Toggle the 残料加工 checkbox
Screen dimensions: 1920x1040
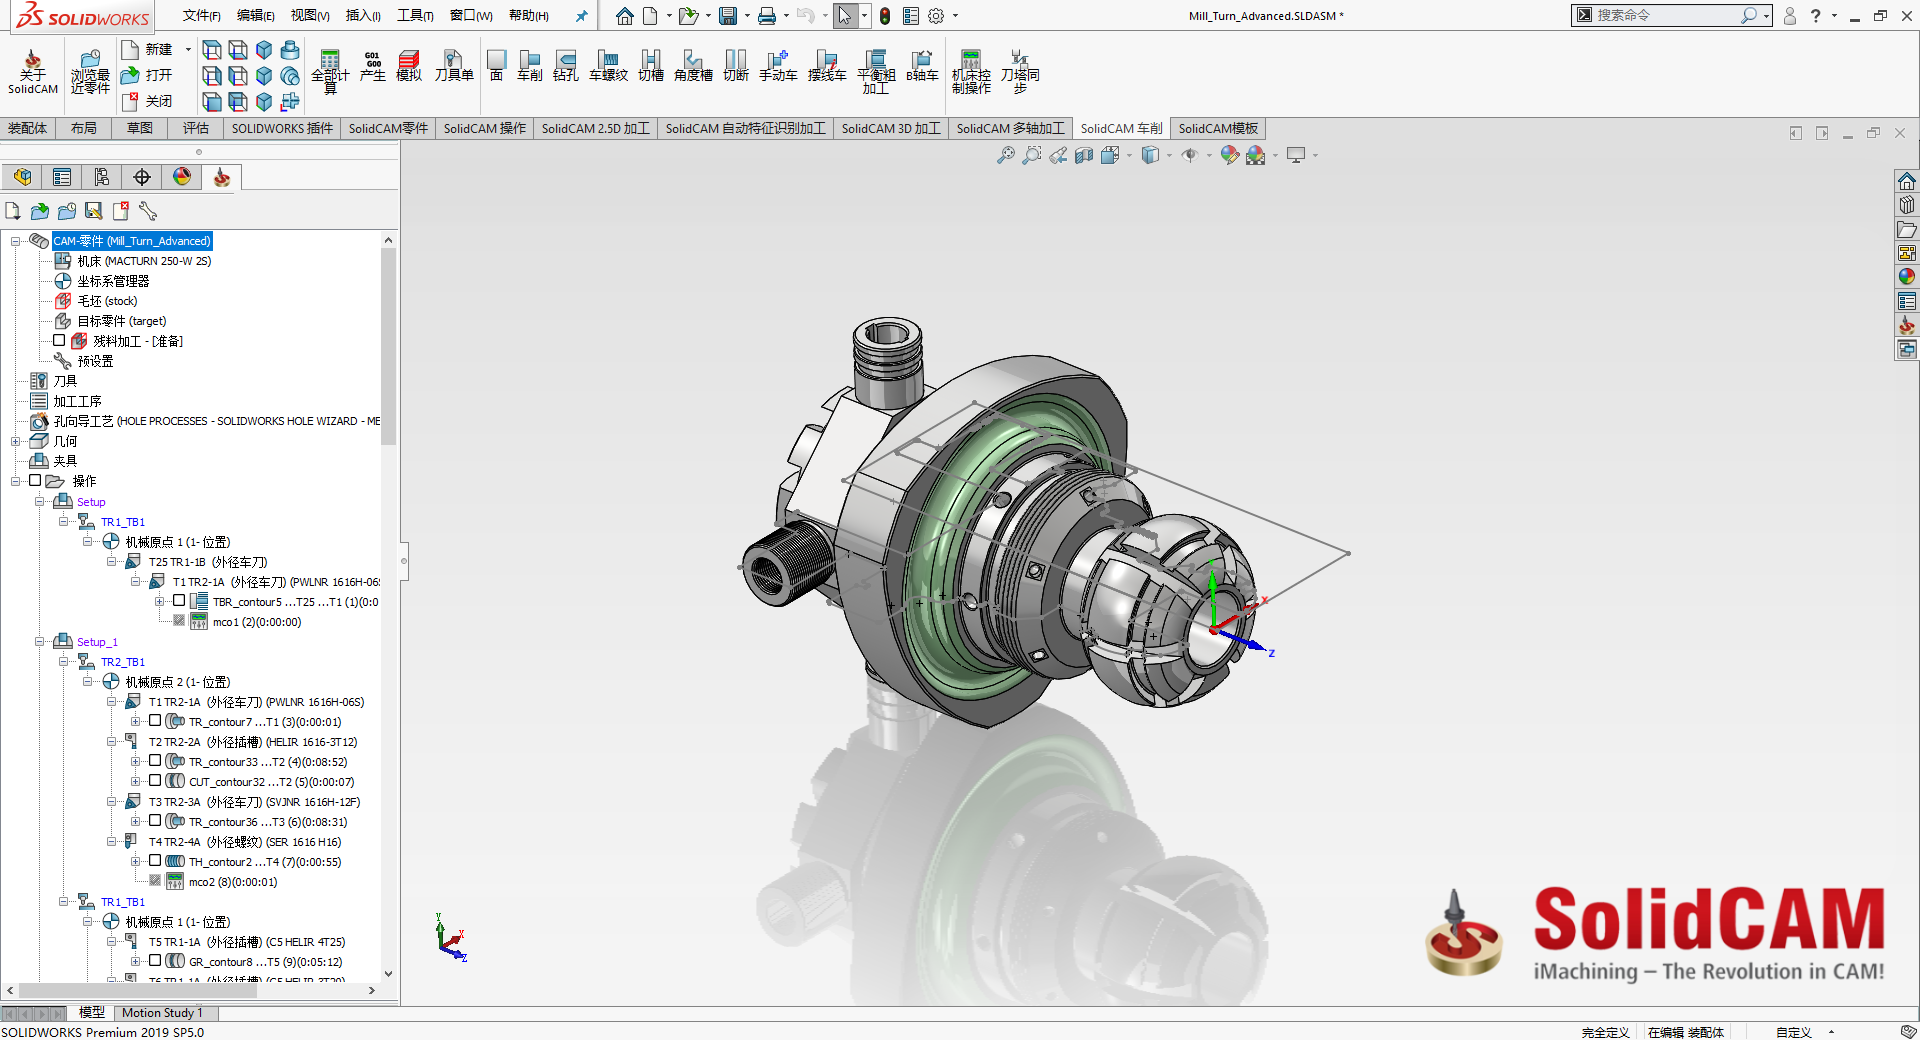pyautogui.click(x=60, y=341)
